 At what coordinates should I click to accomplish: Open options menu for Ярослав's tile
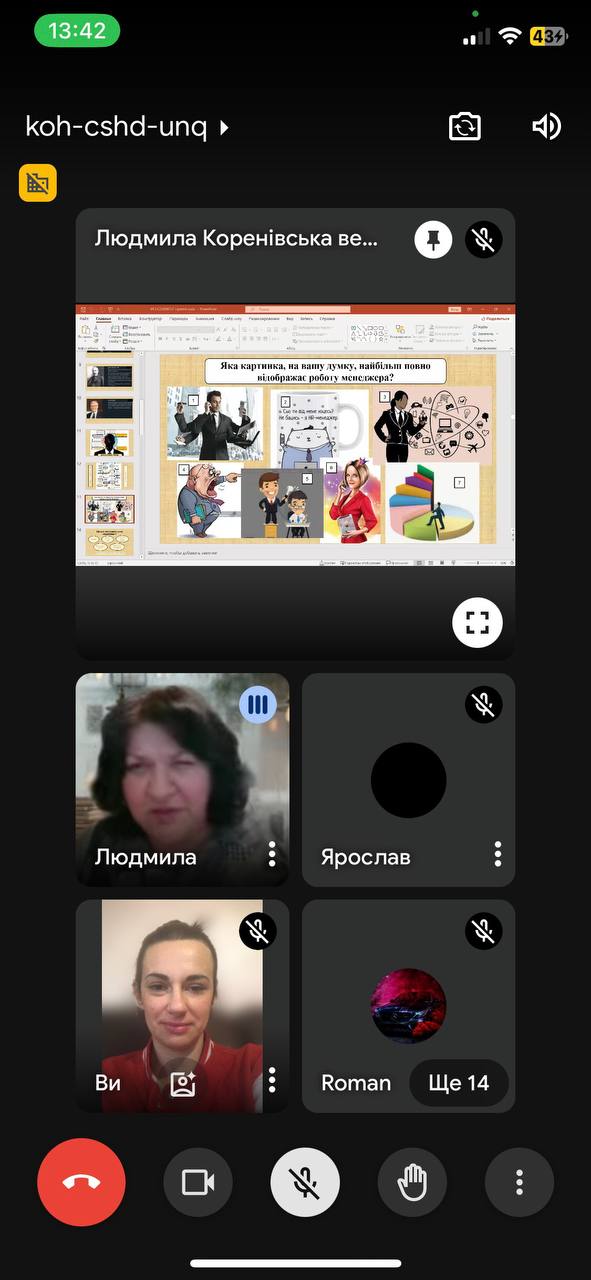tap(498, 854)
